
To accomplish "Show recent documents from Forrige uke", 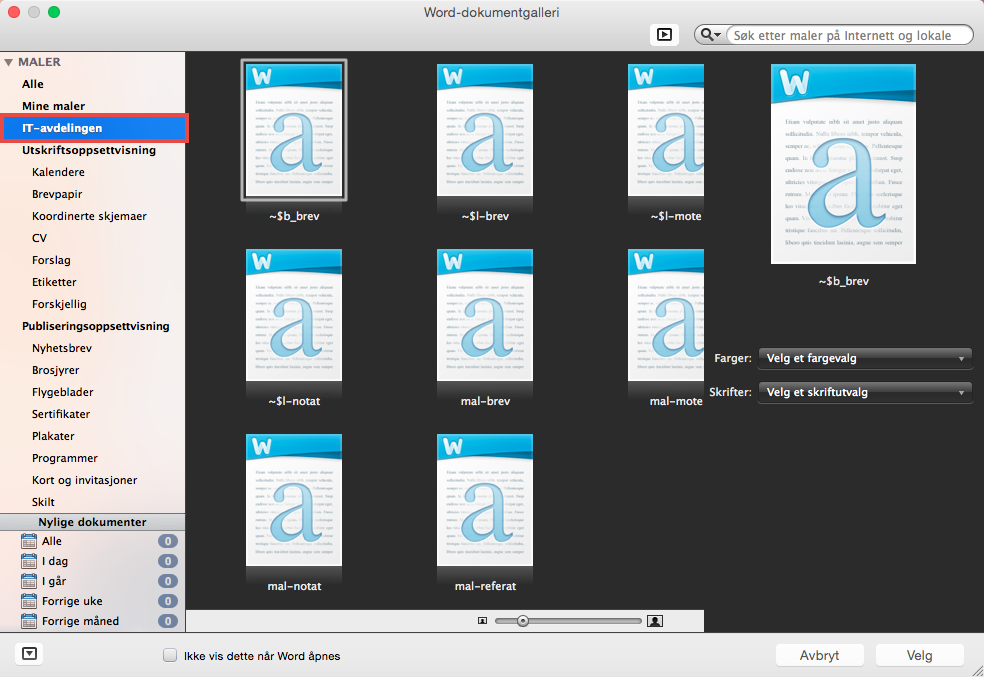I will [x=72, y=601].
